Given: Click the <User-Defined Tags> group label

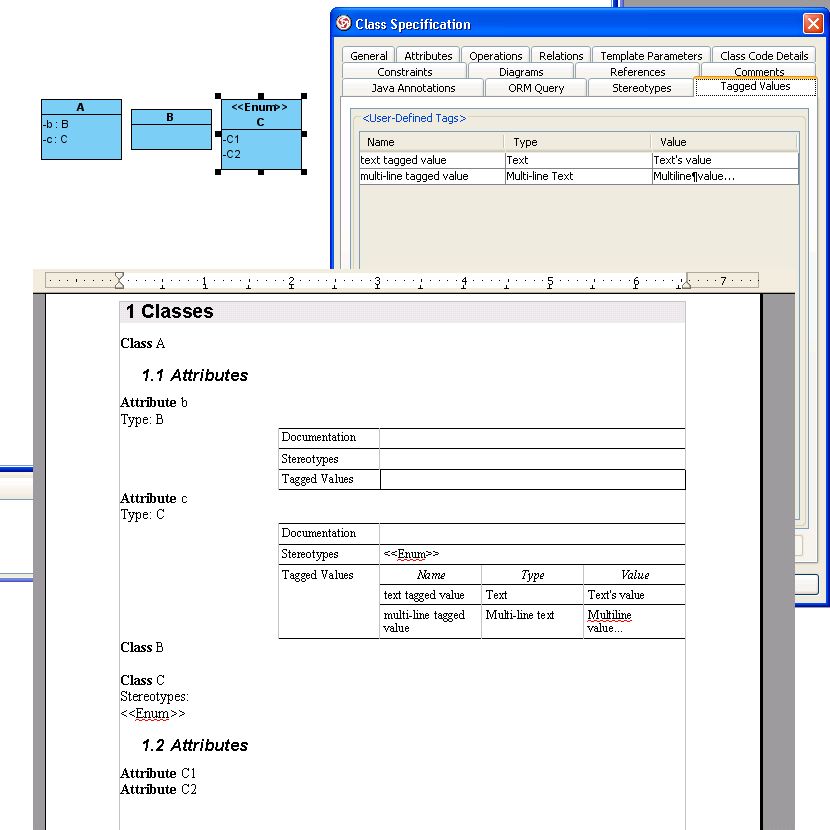Looking at the screenshot, I should (x=414, y=118).
